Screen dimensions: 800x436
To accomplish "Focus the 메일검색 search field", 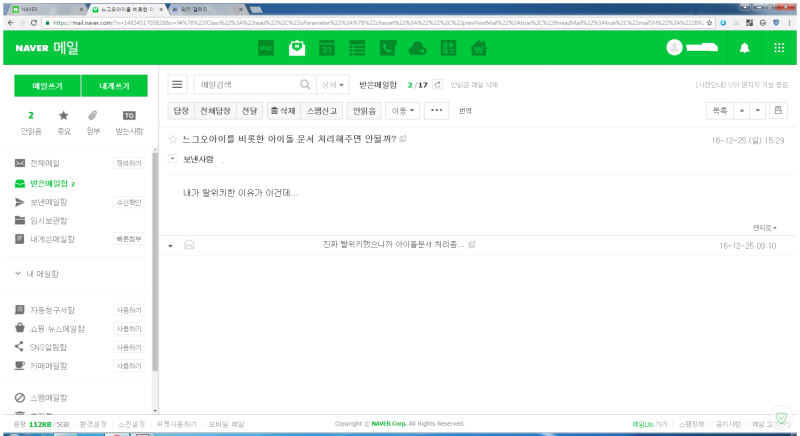I will point(246,85).
